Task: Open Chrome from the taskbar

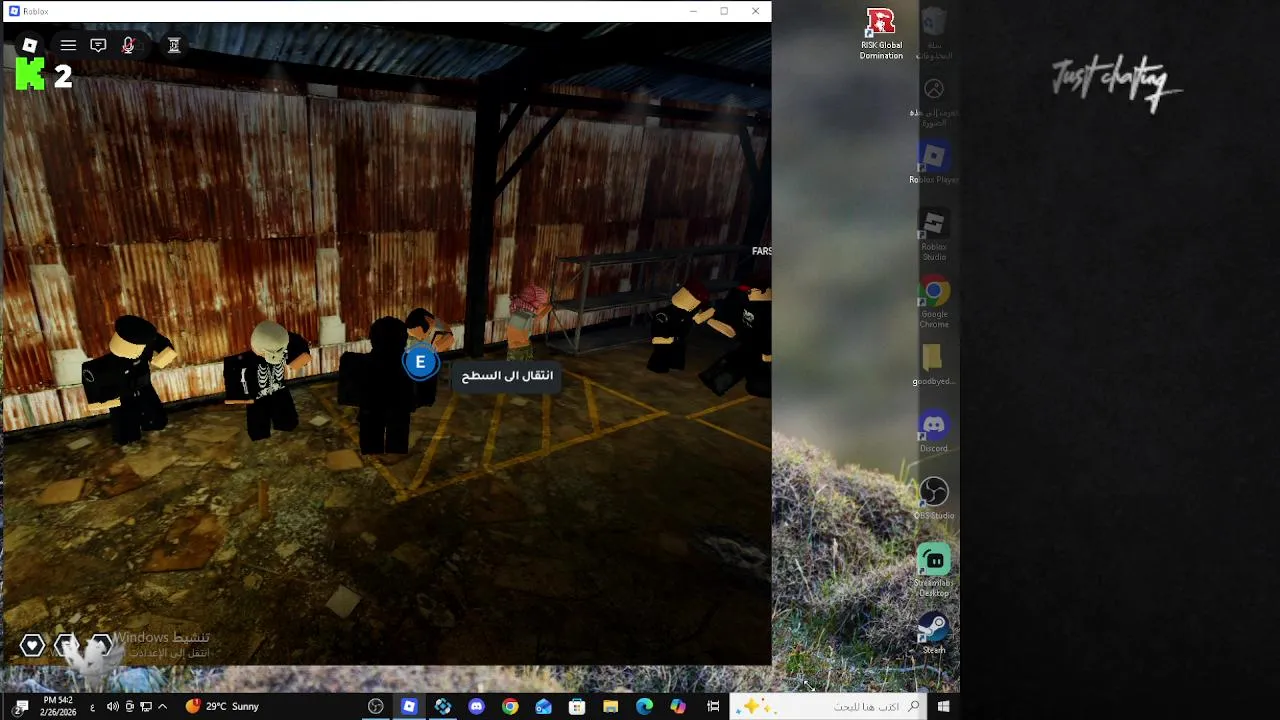Action: [x=510, y=707]
